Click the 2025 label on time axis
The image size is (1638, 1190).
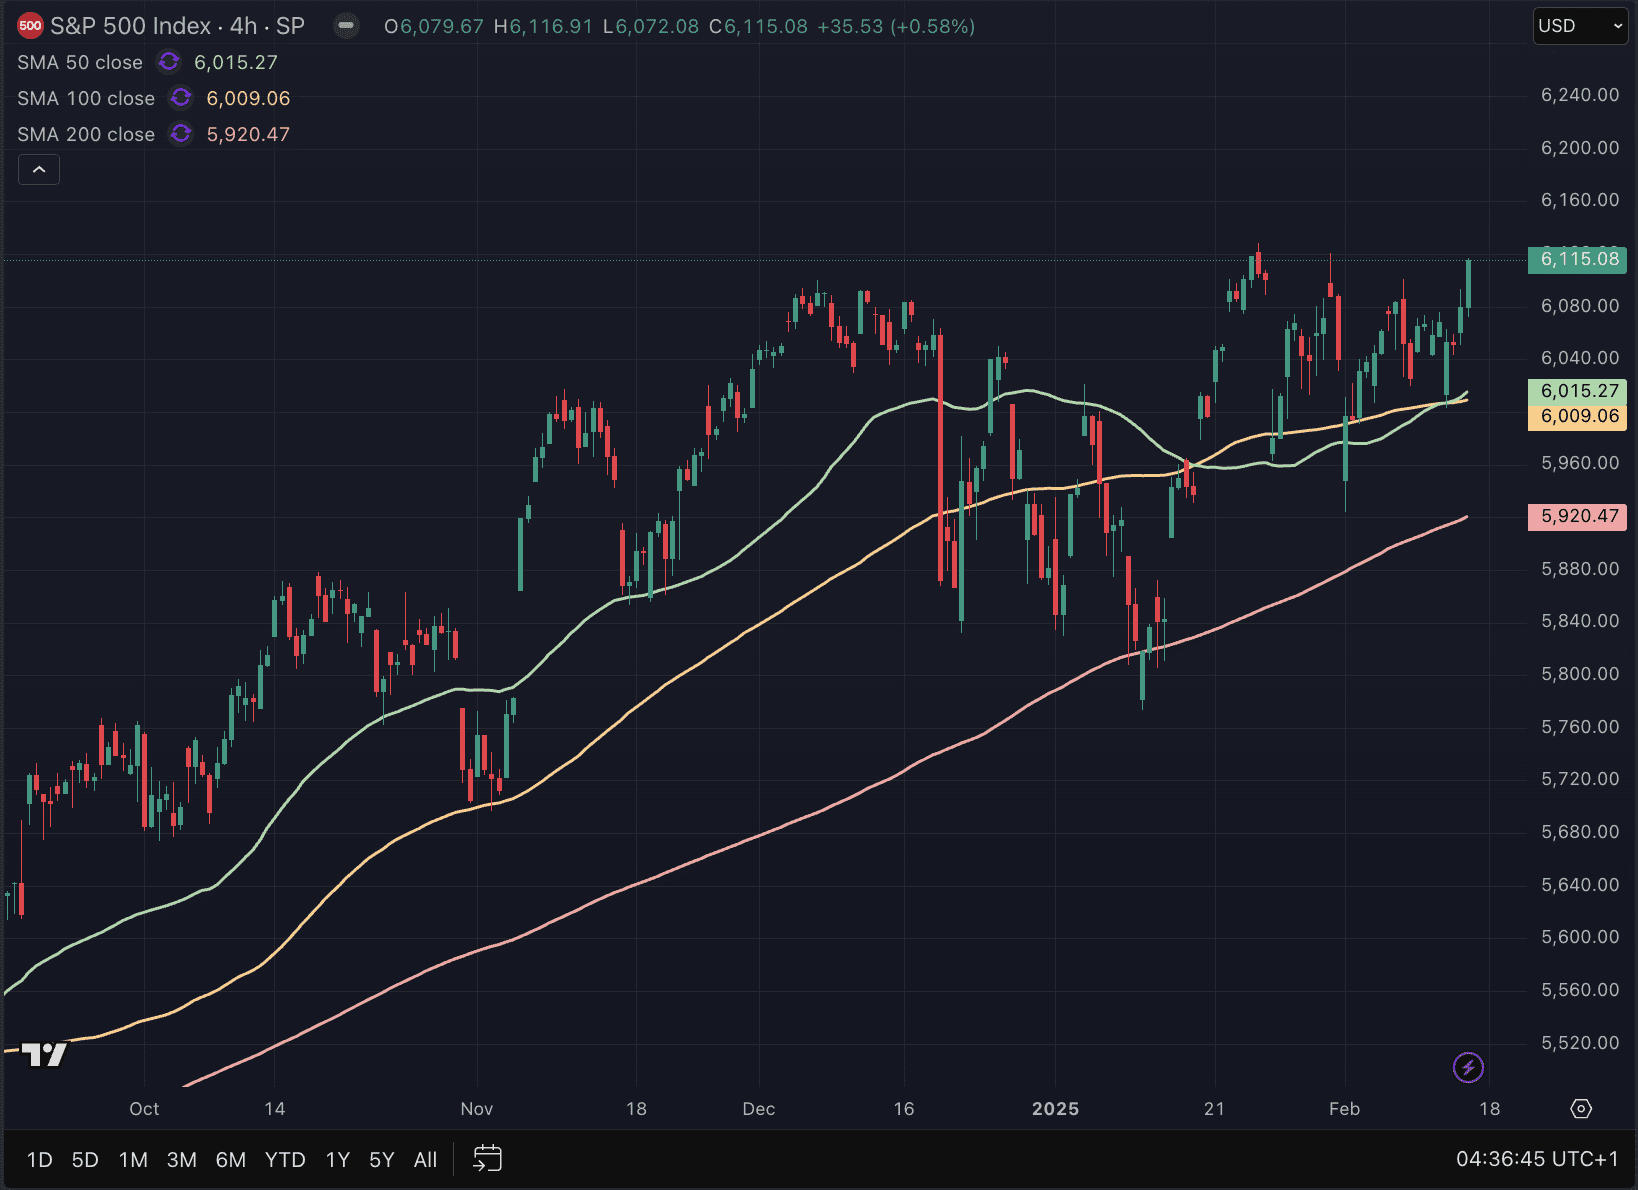coord(1055,1108)
